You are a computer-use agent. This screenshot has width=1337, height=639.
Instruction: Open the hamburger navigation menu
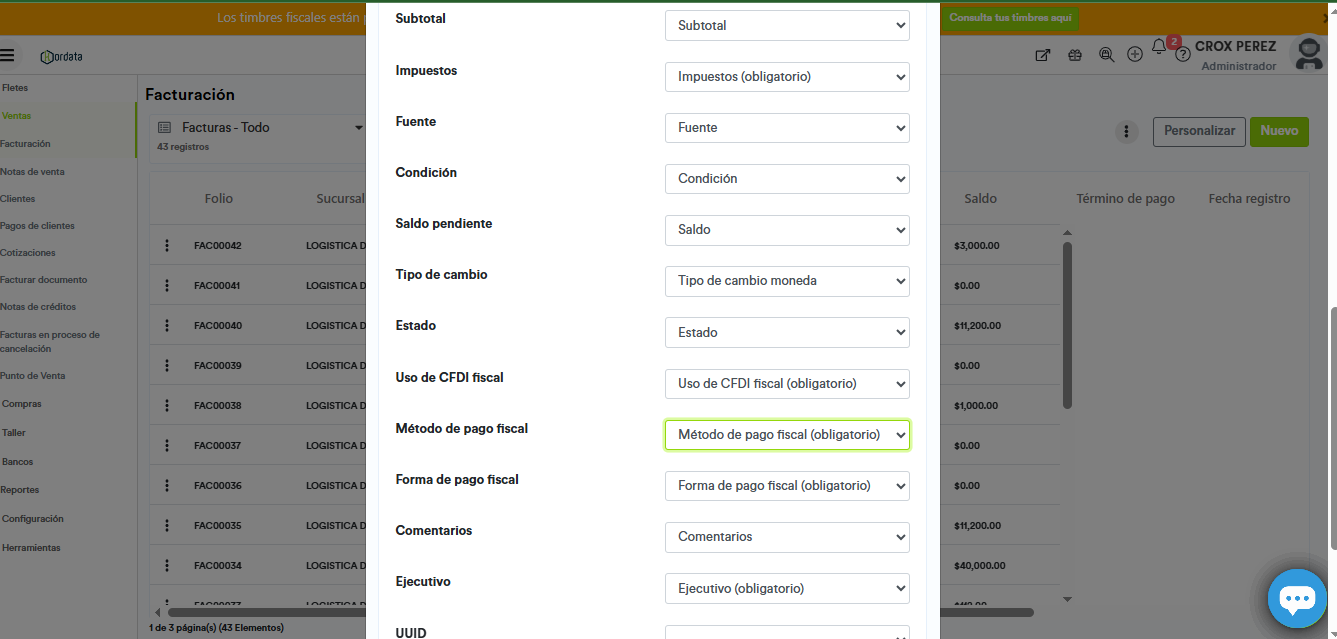[8, 56]
